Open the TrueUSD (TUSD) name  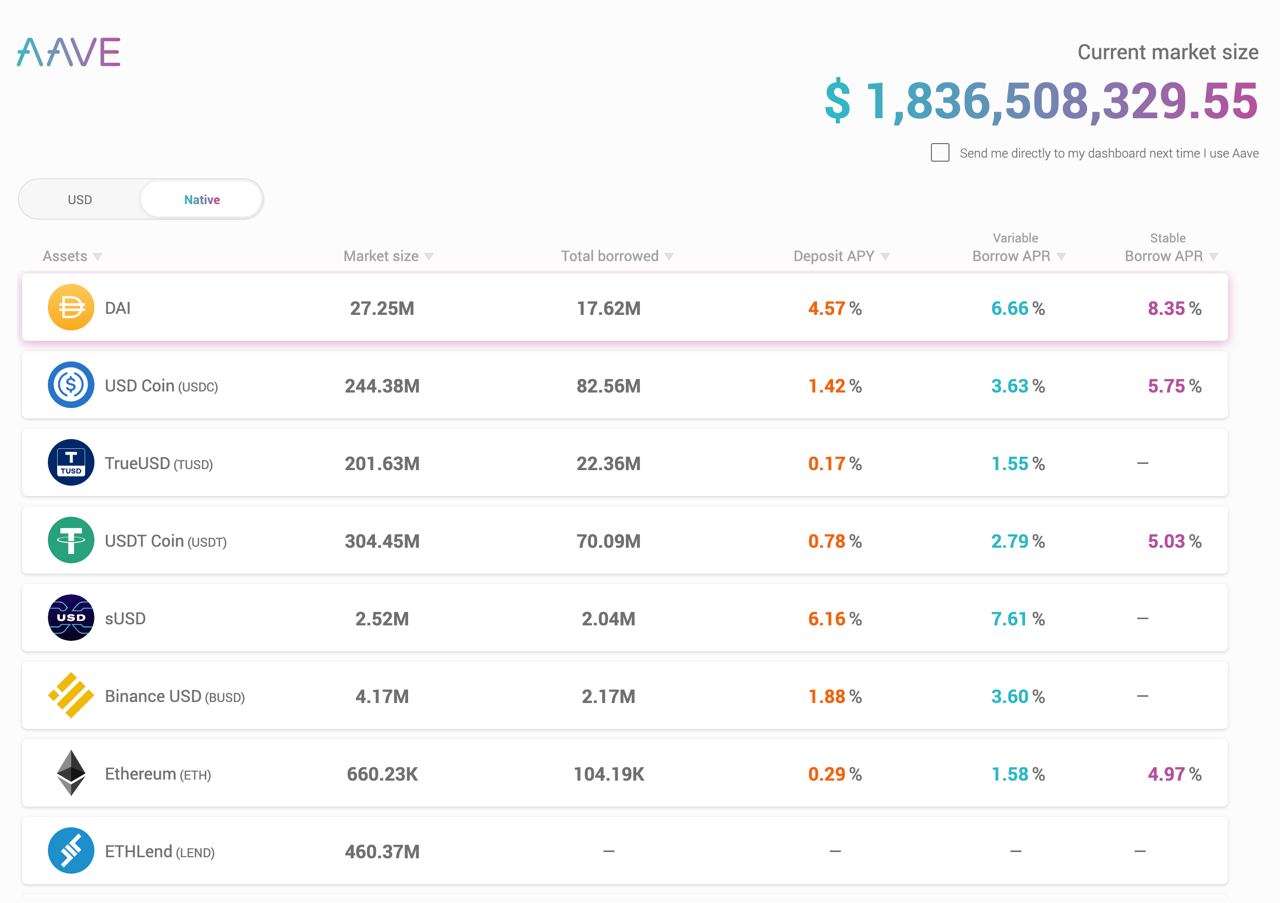click(159, 463)
